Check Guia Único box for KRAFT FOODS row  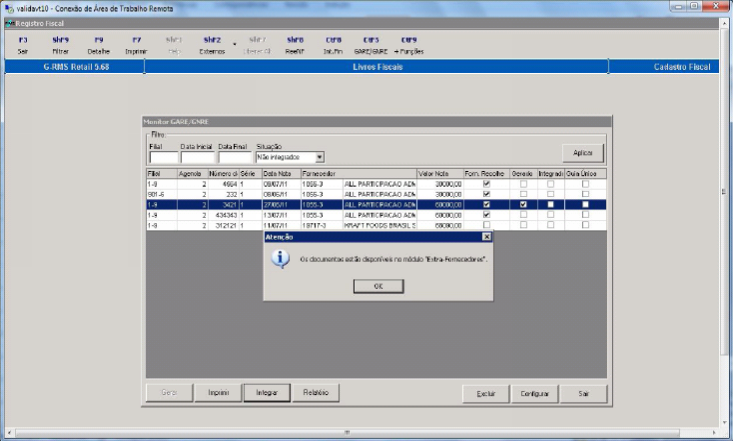(583, 225)
